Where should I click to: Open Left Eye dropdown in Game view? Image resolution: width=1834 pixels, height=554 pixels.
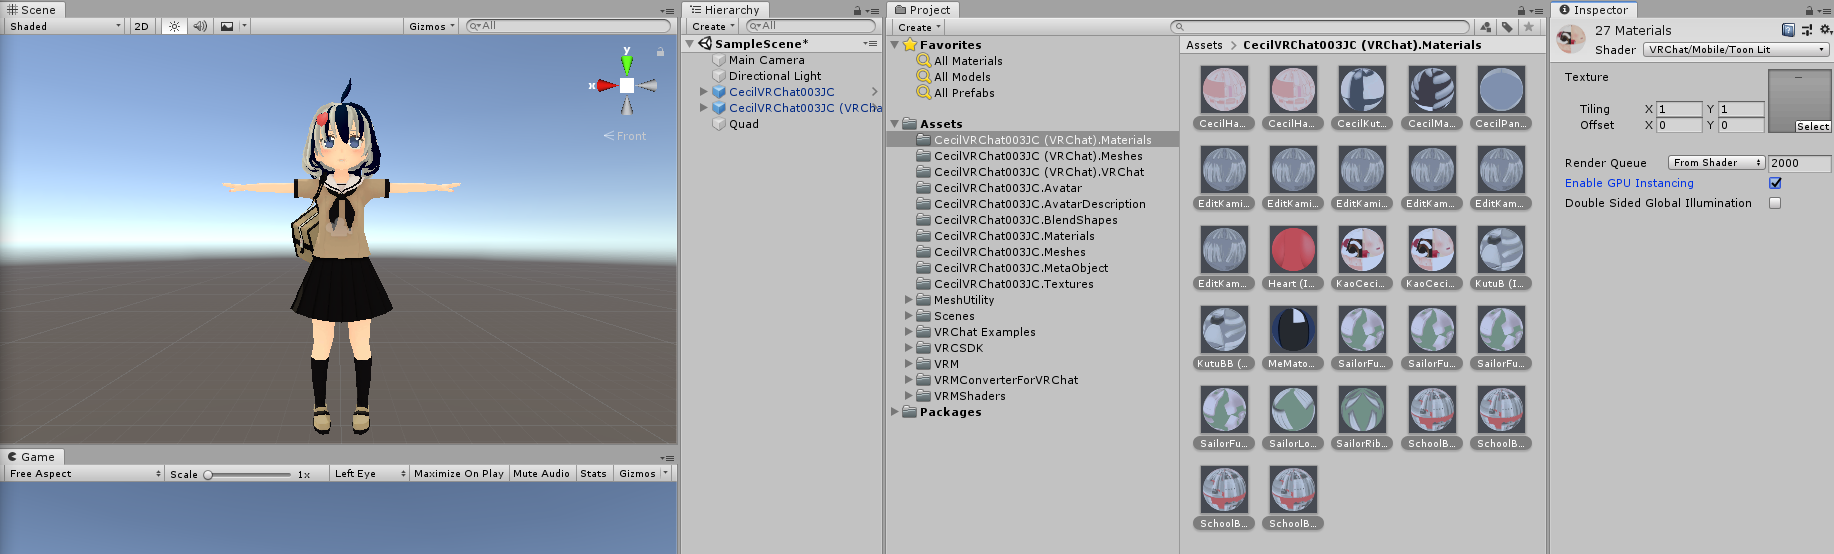tap(370, 474)
